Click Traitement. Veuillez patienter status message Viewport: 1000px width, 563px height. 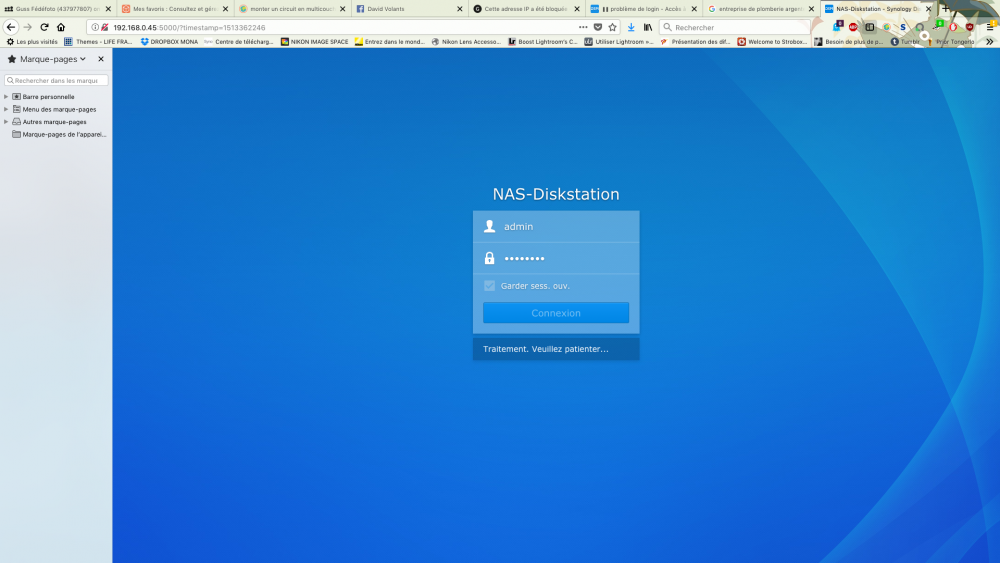pos(545,349)
